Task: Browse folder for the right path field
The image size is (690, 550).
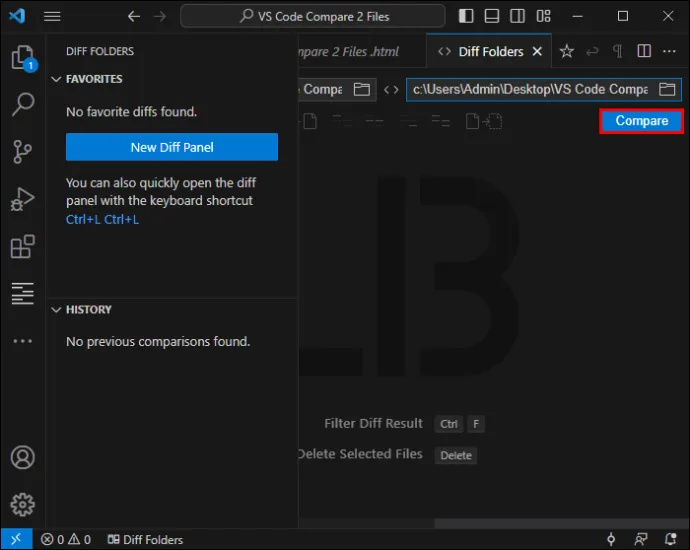Action: tap(667, 89)
